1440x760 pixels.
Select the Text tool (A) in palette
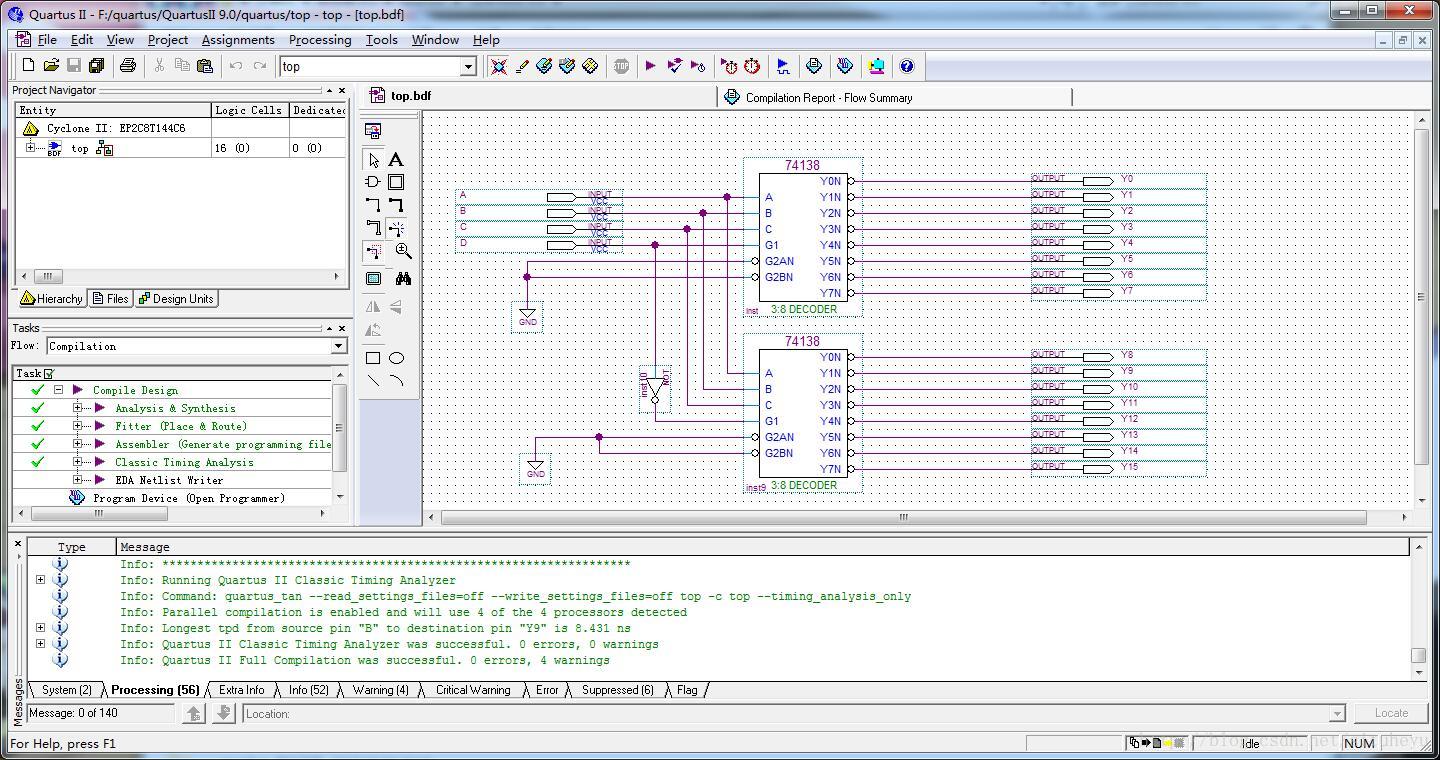[x=396, y=160]
